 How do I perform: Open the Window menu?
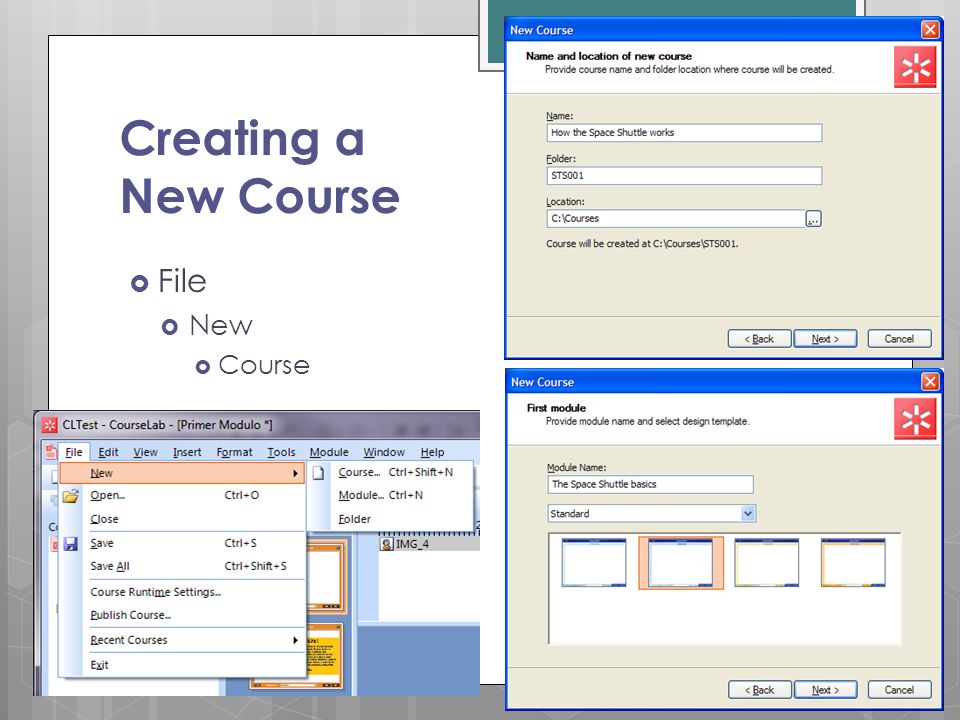[384, 452]
